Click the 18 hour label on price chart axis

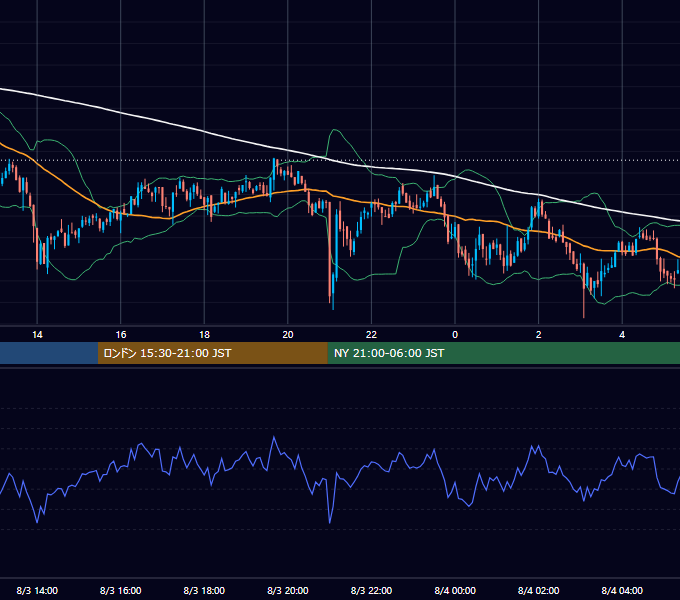pos(204,335)
